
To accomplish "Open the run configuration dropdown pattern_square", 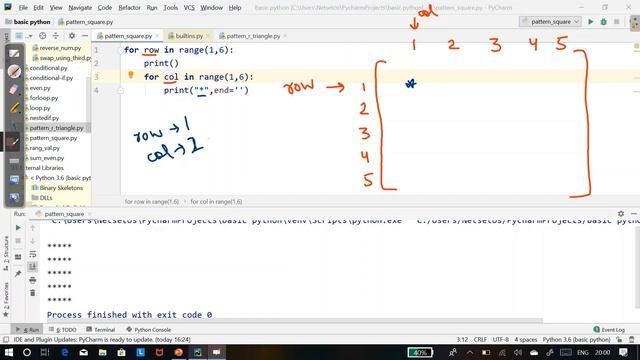I will [550, 22].
